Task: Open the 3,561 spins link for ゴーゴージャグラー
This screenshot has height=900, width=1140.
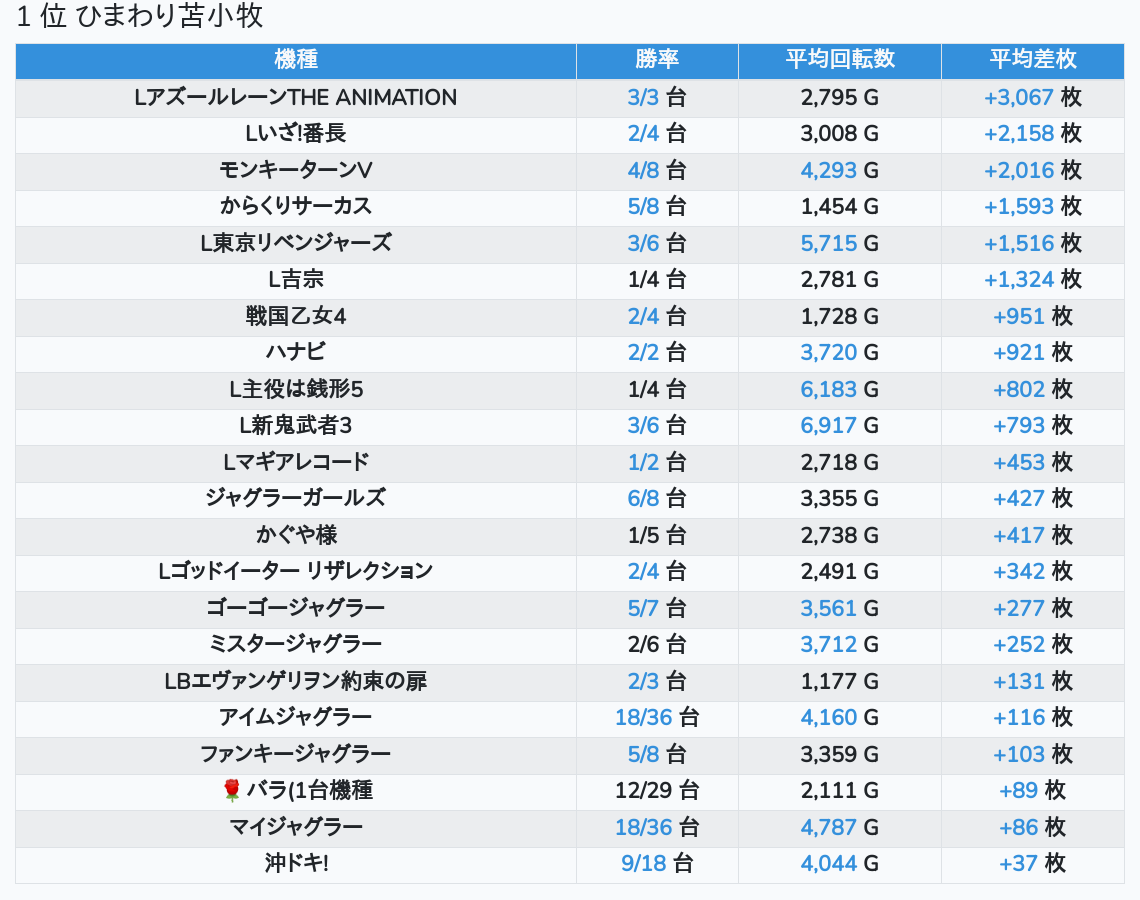Action: (829, 609)
